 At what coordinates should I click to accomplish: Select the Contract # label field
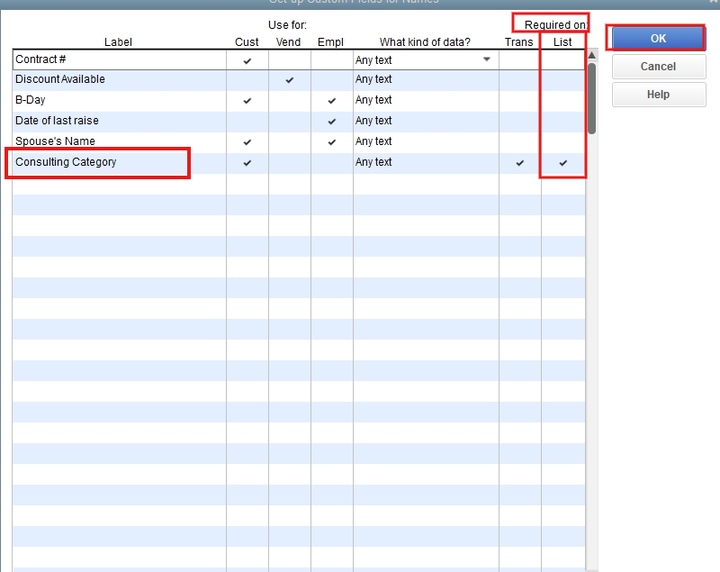tap(119, 60)
